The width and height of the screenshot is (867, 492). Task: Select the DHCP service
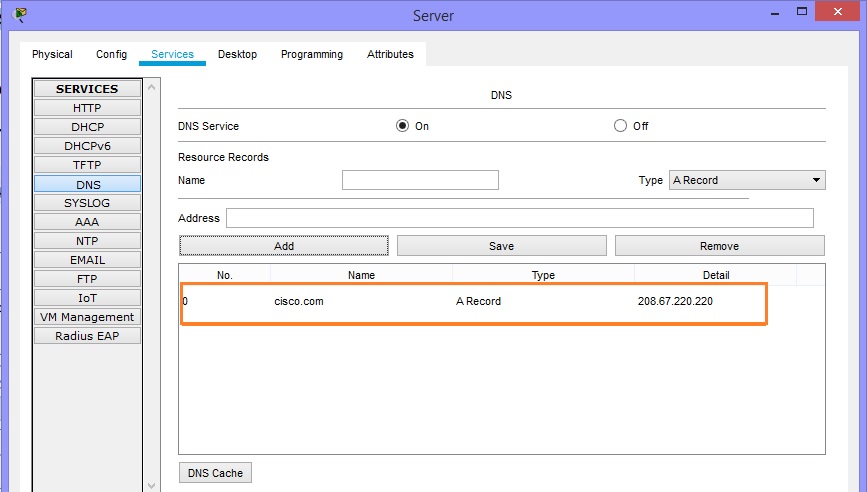tap(87, 127)
